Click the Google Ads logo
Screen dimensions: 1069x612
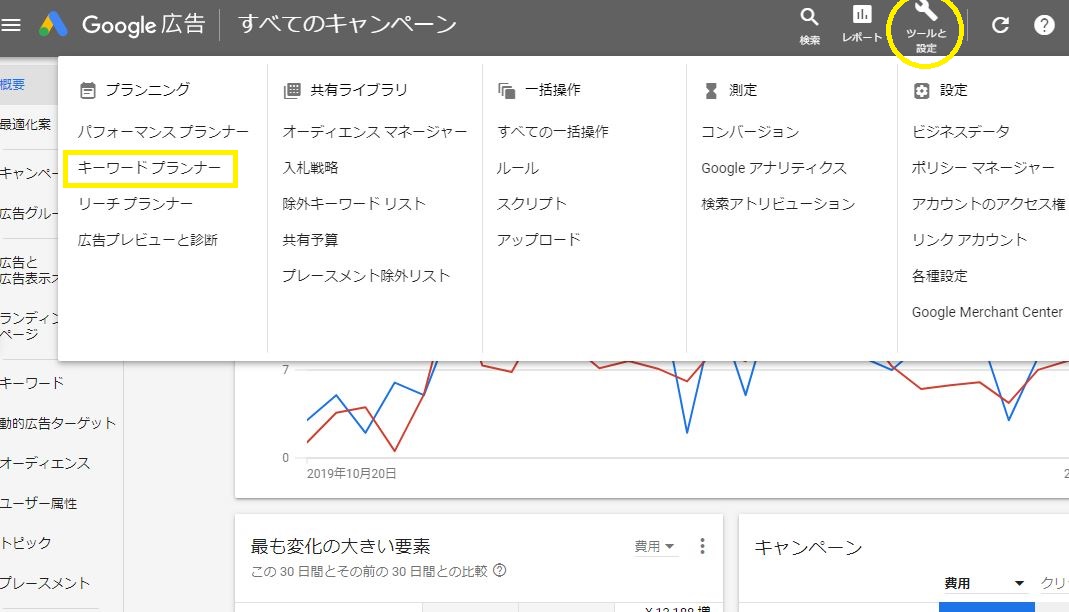[x=52, y=25]
